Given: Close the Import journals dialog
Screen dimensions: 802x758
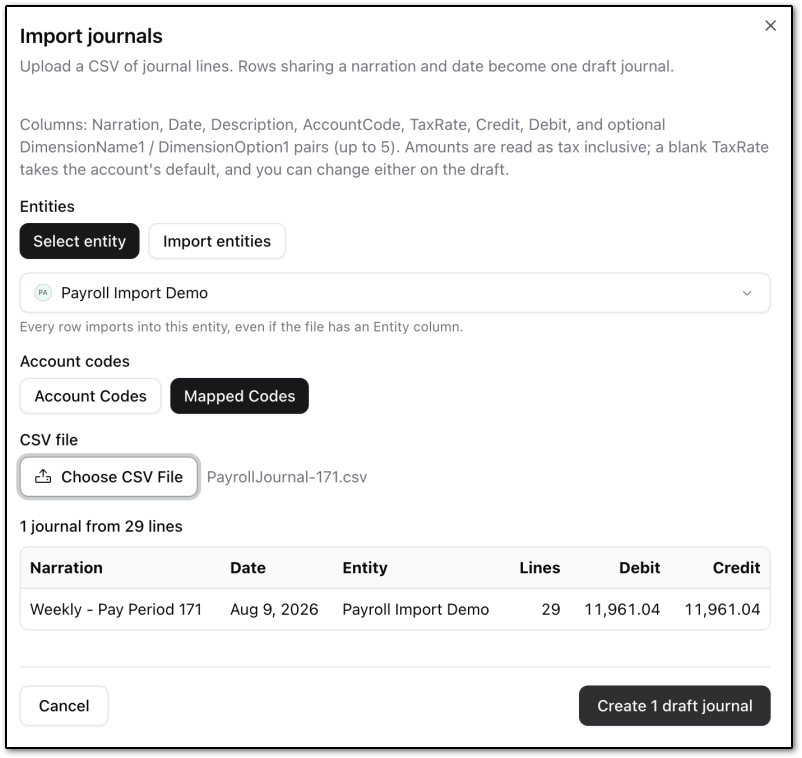Looking at the screenshot, I should pos(770,26).
